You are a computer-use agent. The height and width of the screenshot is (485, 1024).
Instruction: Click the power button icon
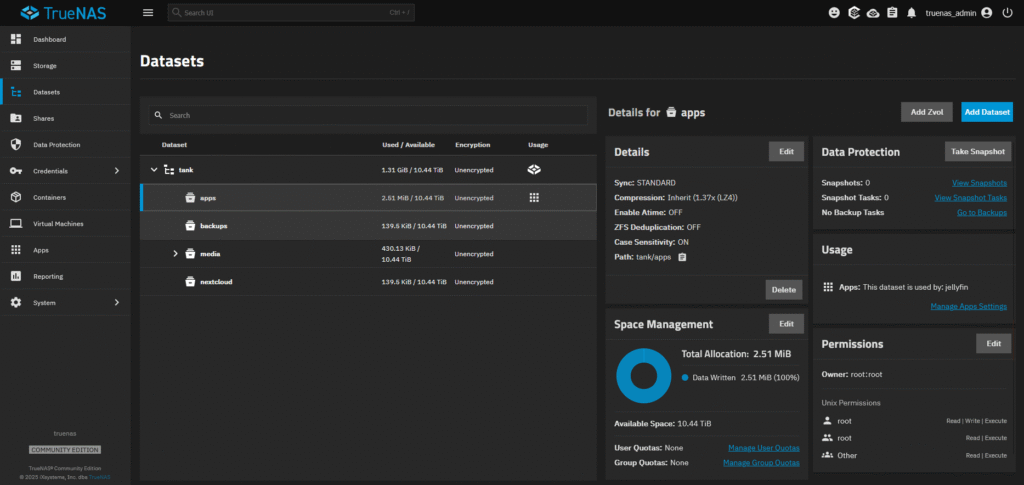(x=1006, y=13)
